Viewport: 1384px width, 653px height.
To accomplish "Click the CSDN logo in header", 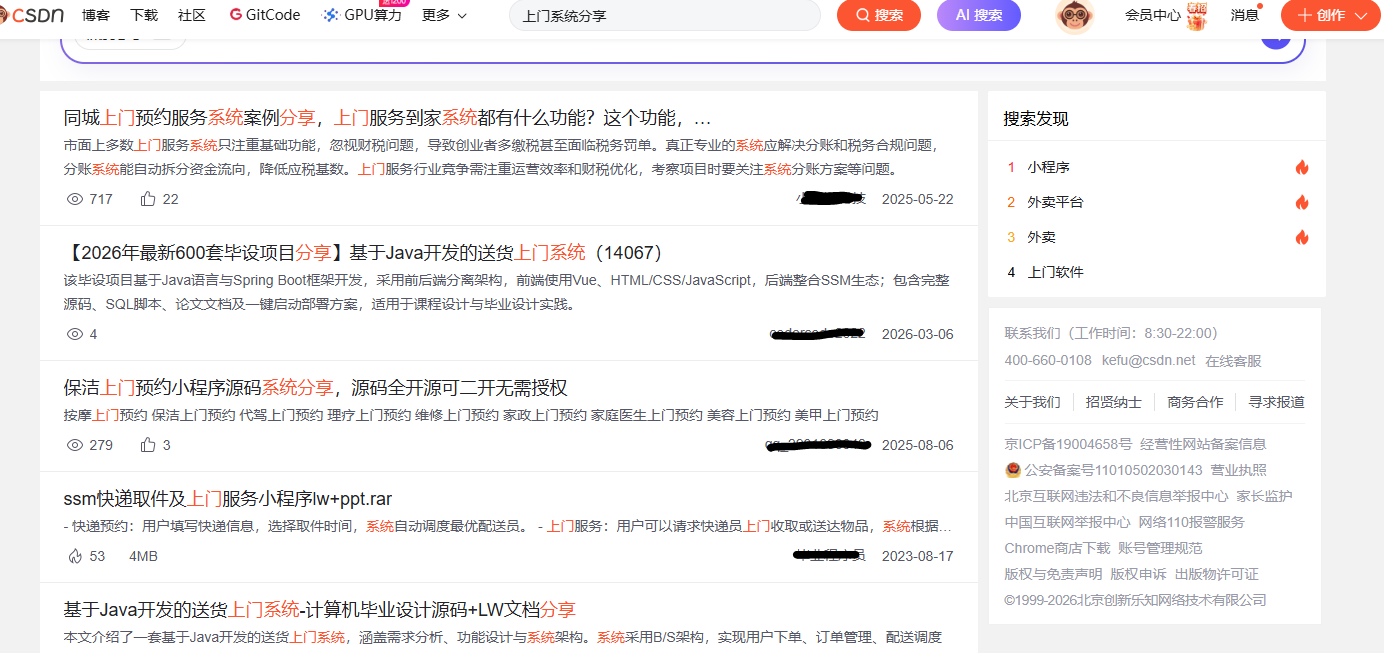I will coord(32,15).
